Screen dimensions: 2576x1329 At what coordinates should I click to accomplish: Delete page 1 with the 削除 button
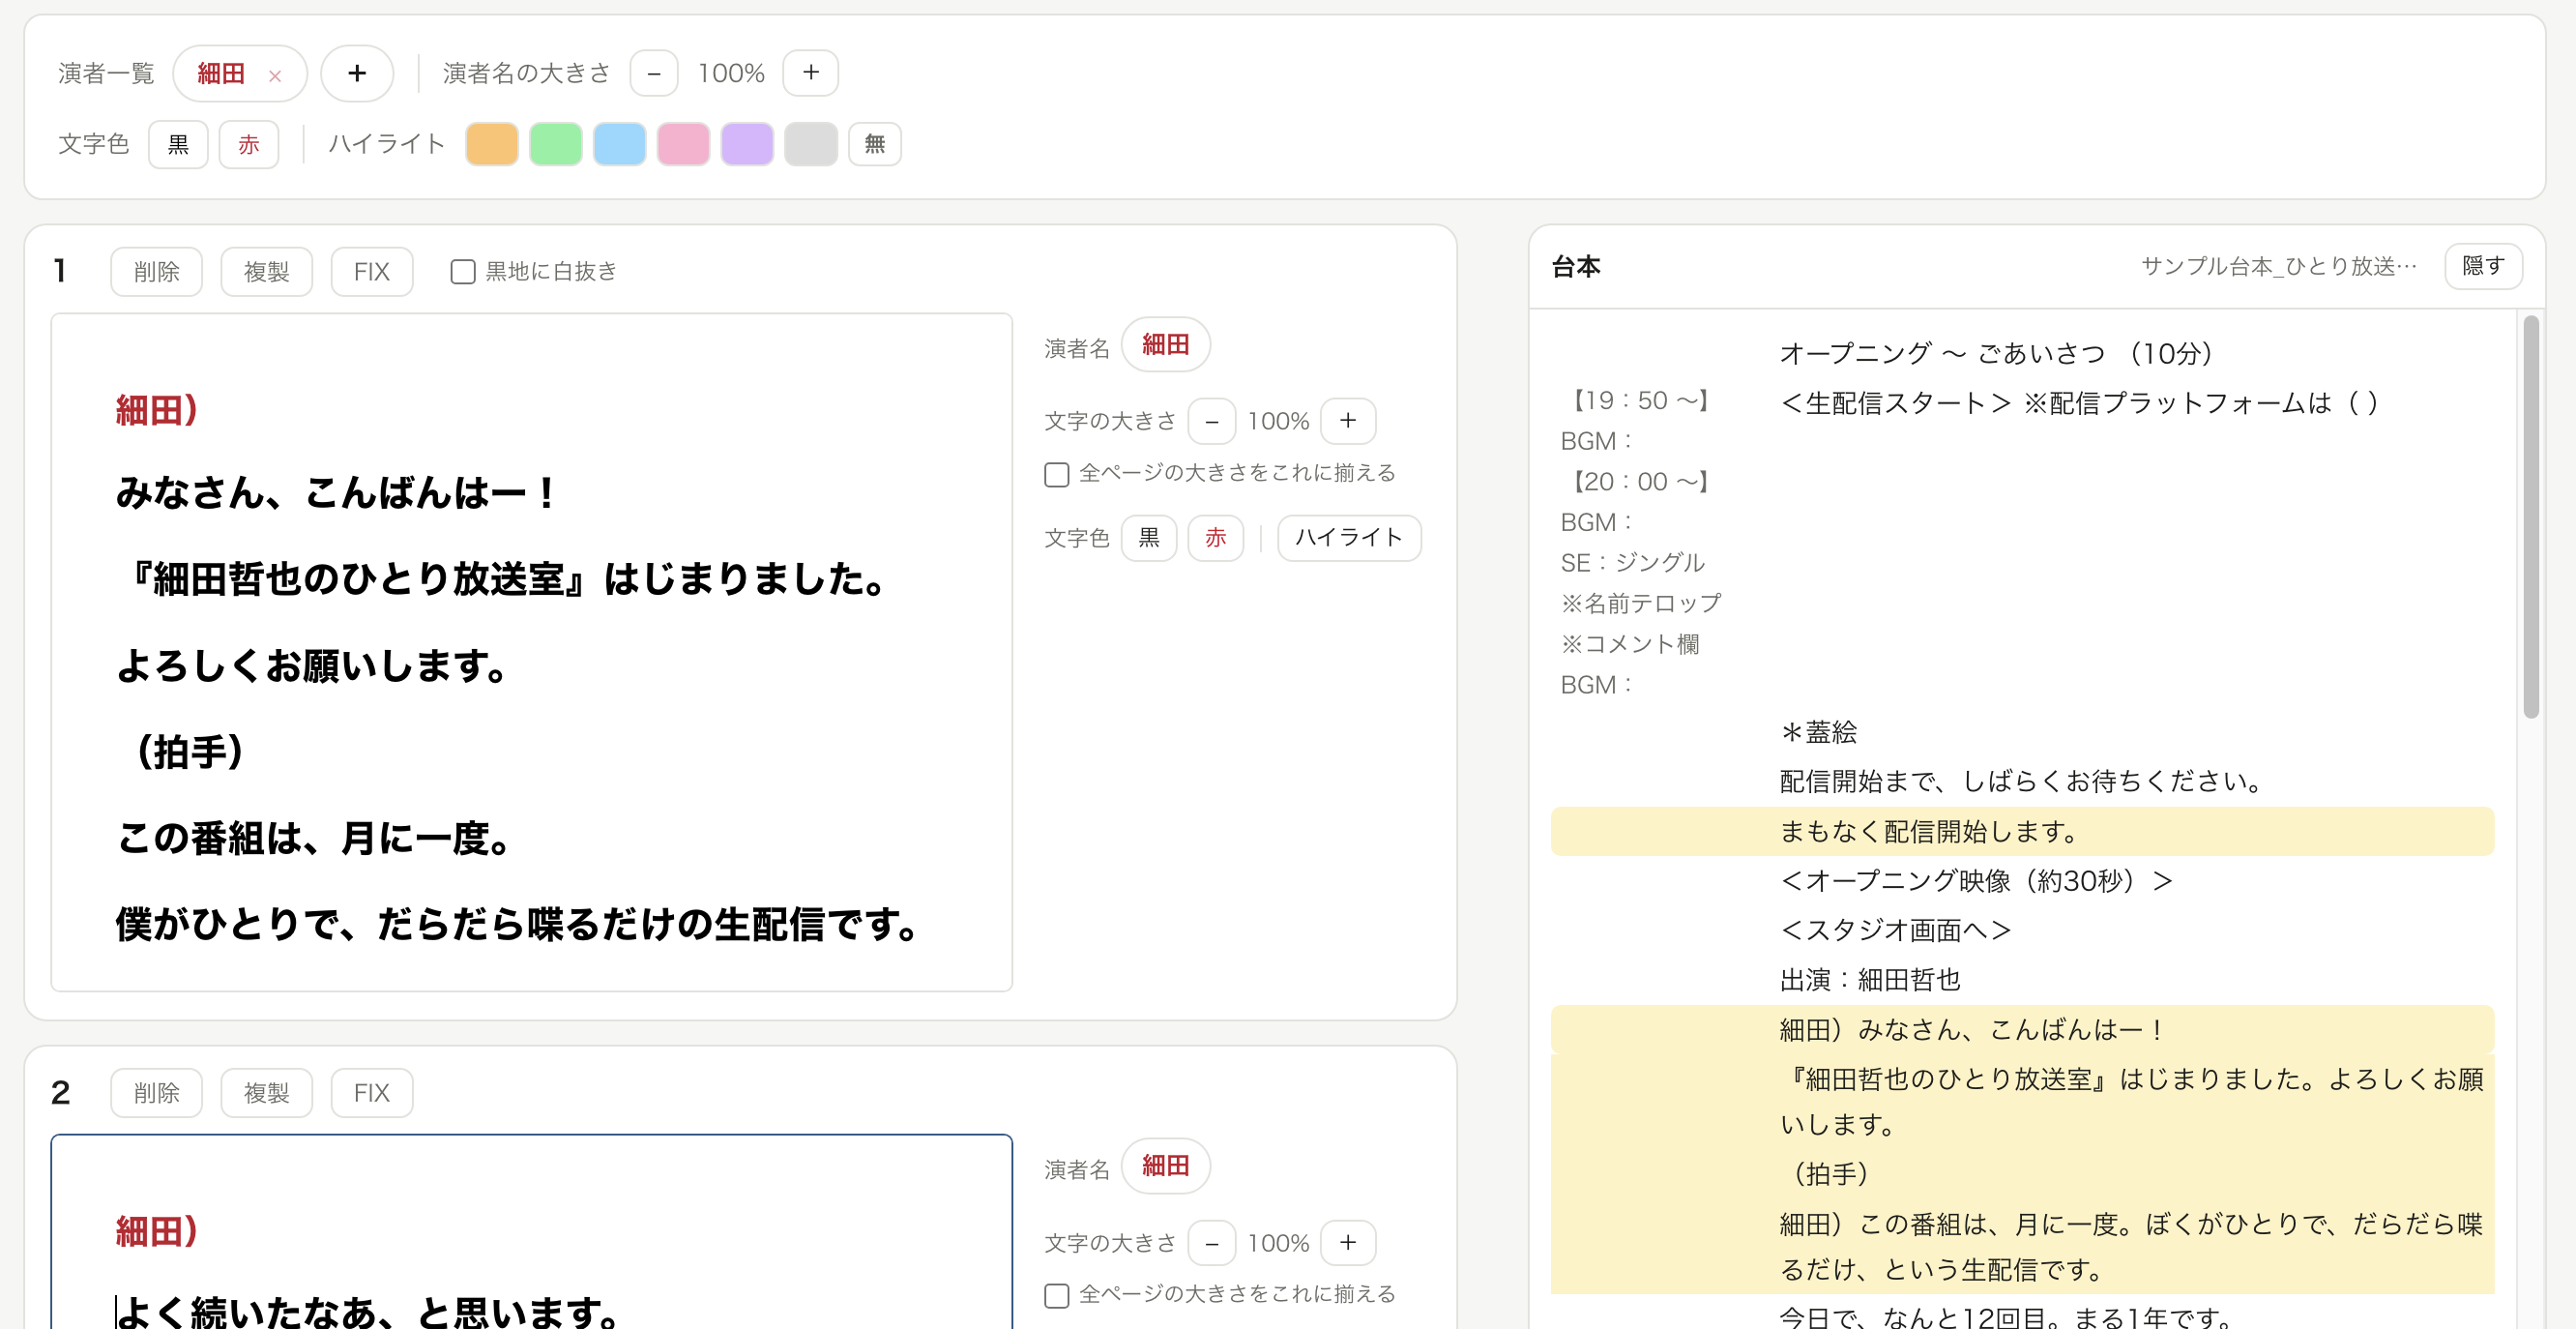[157, 272]
